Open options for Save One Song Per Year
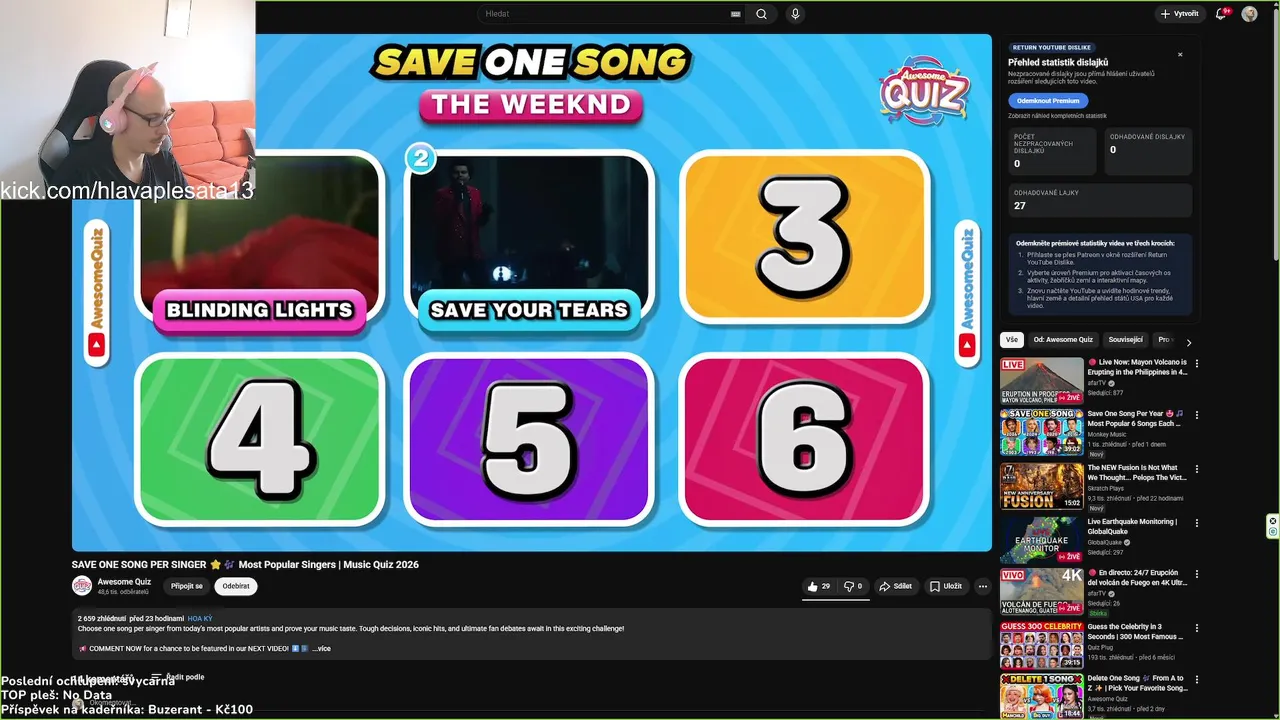The height and width of the screenshot is (720, 1280). pyautogui.click(x=1197, y=414)
